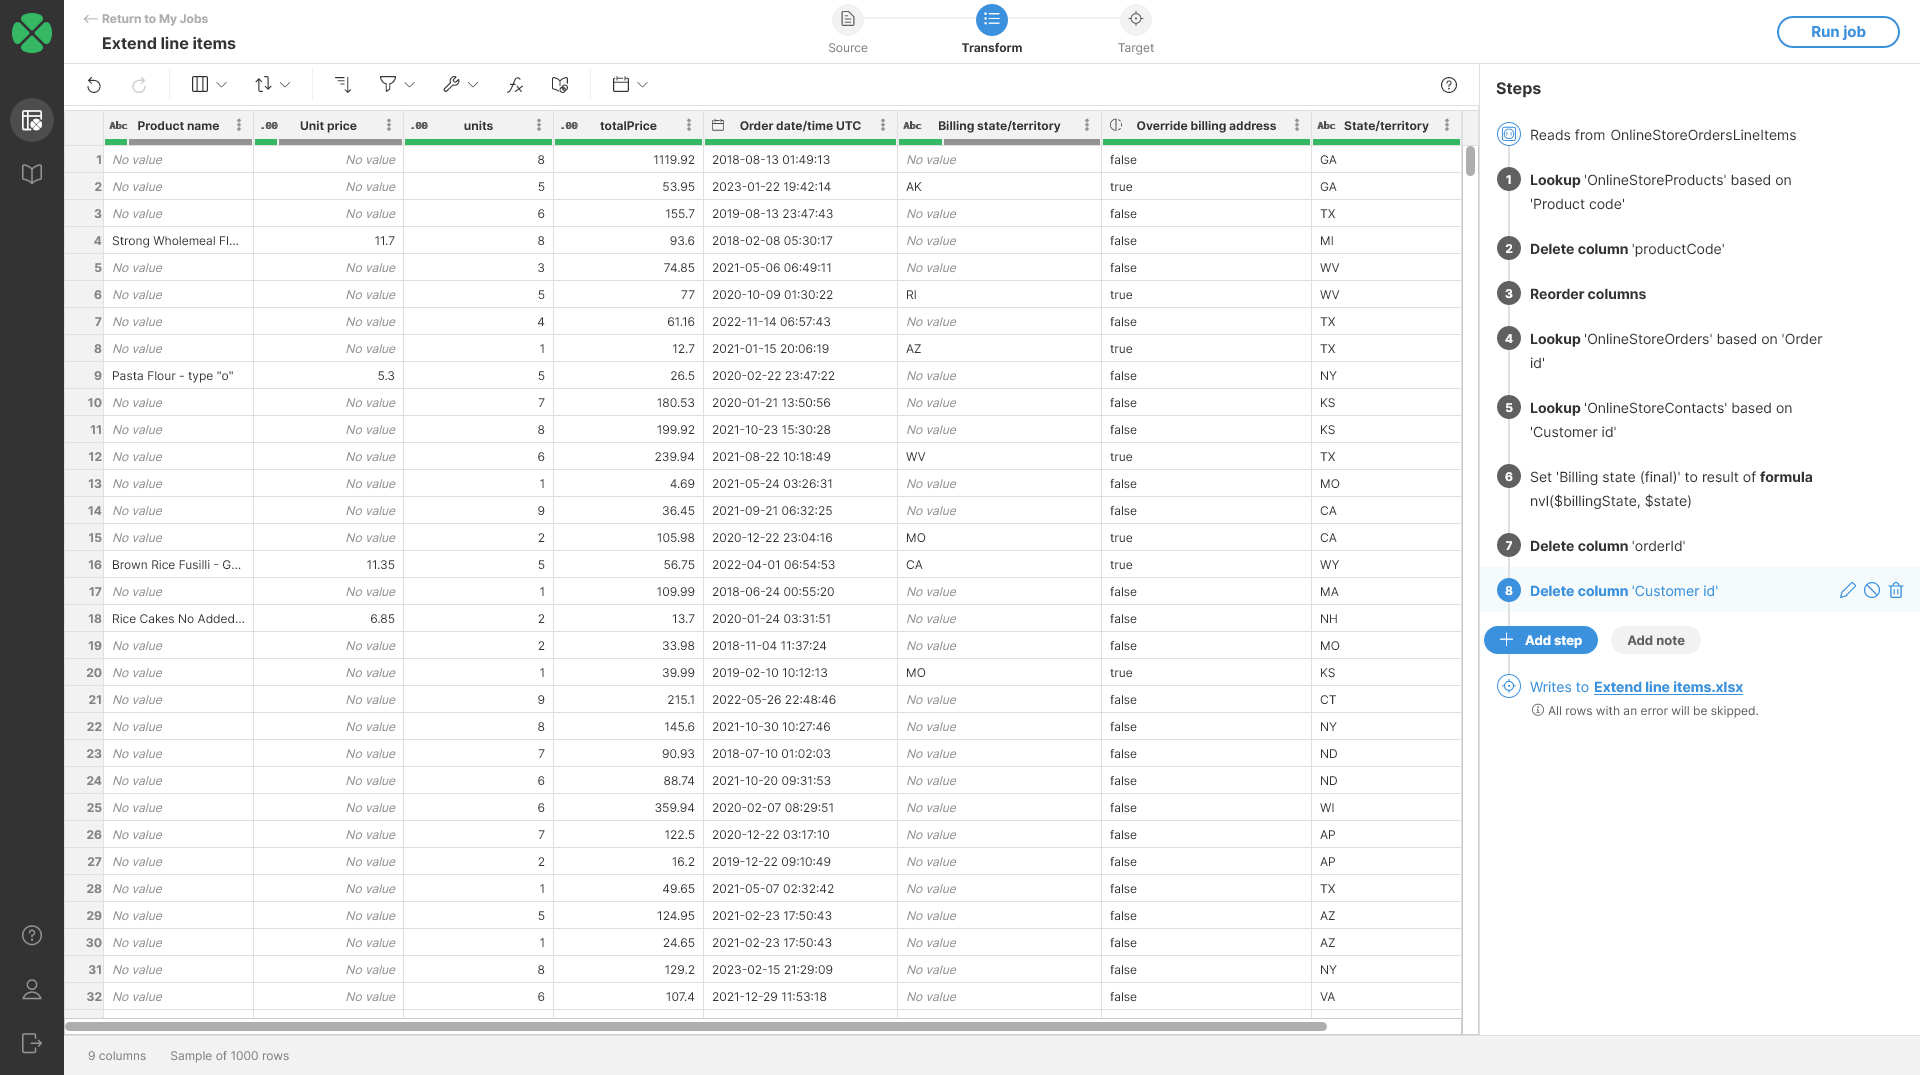Open the help circle above the table

(x=1449, y=85)
